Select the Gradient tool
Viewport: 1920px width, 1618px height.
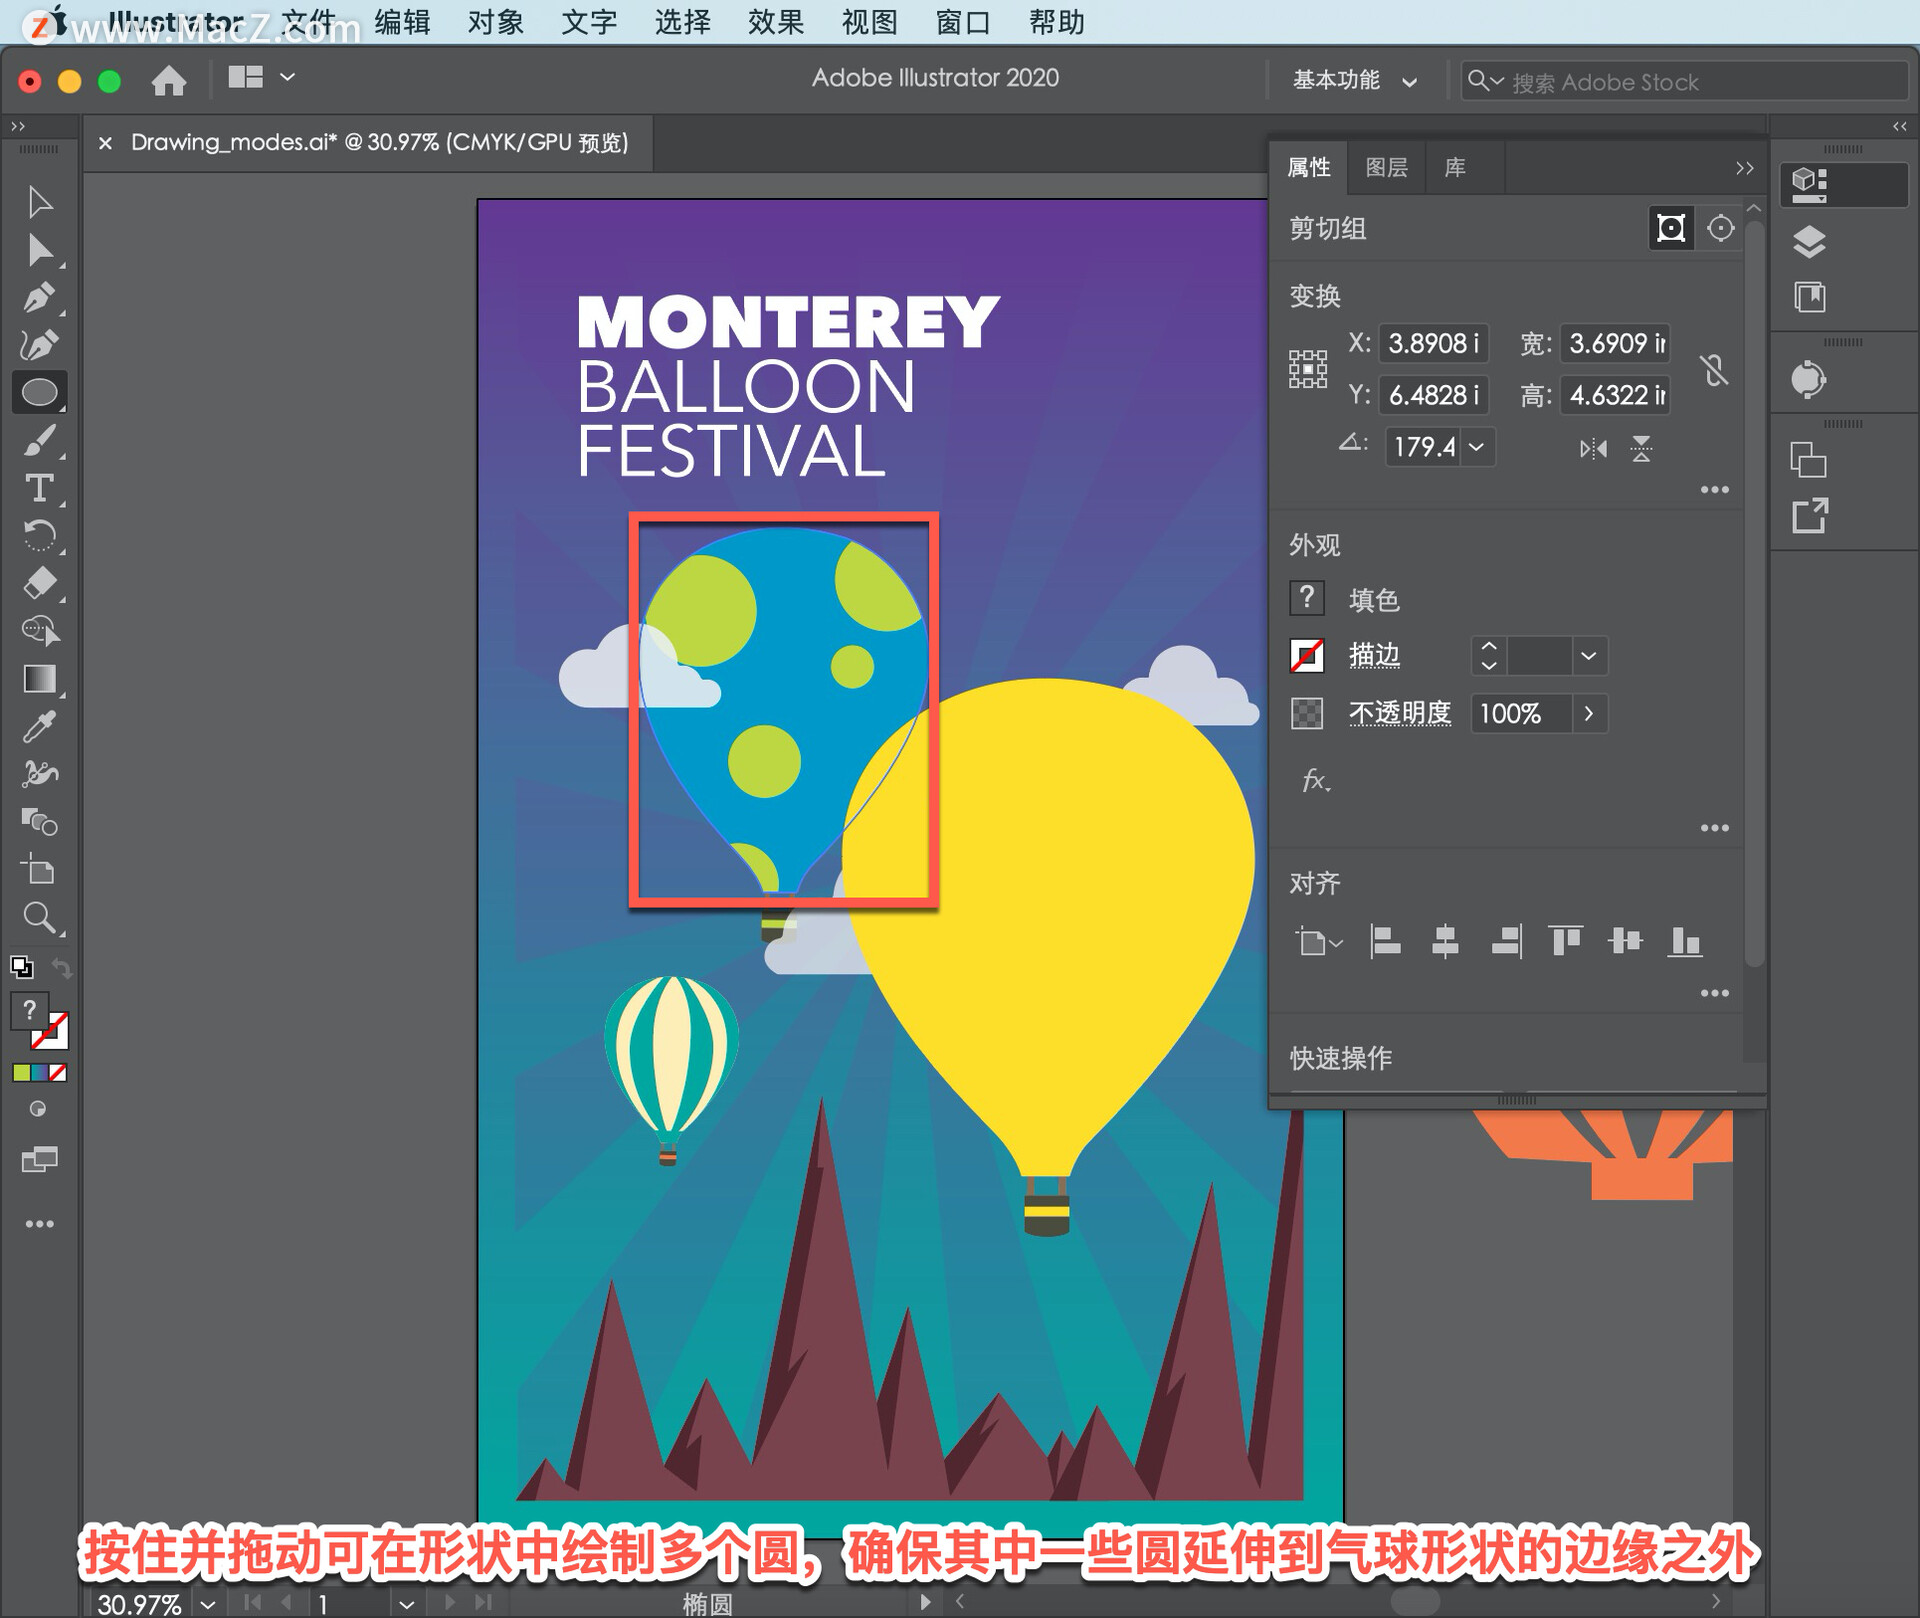pos(39,679)
